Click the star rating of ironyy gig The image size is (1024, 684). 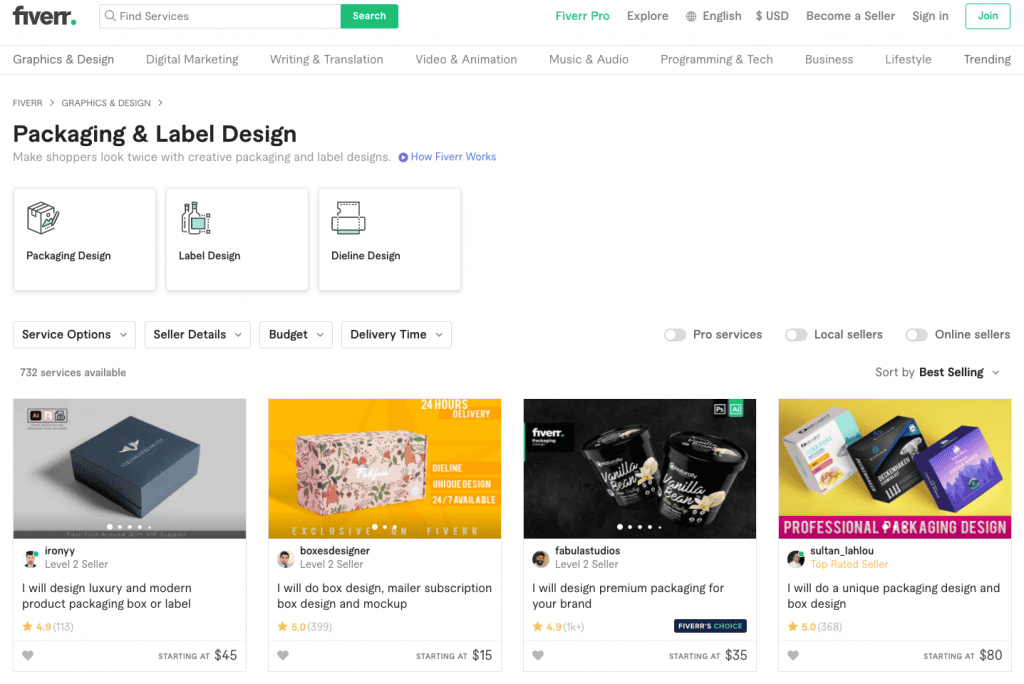(48, 627)
